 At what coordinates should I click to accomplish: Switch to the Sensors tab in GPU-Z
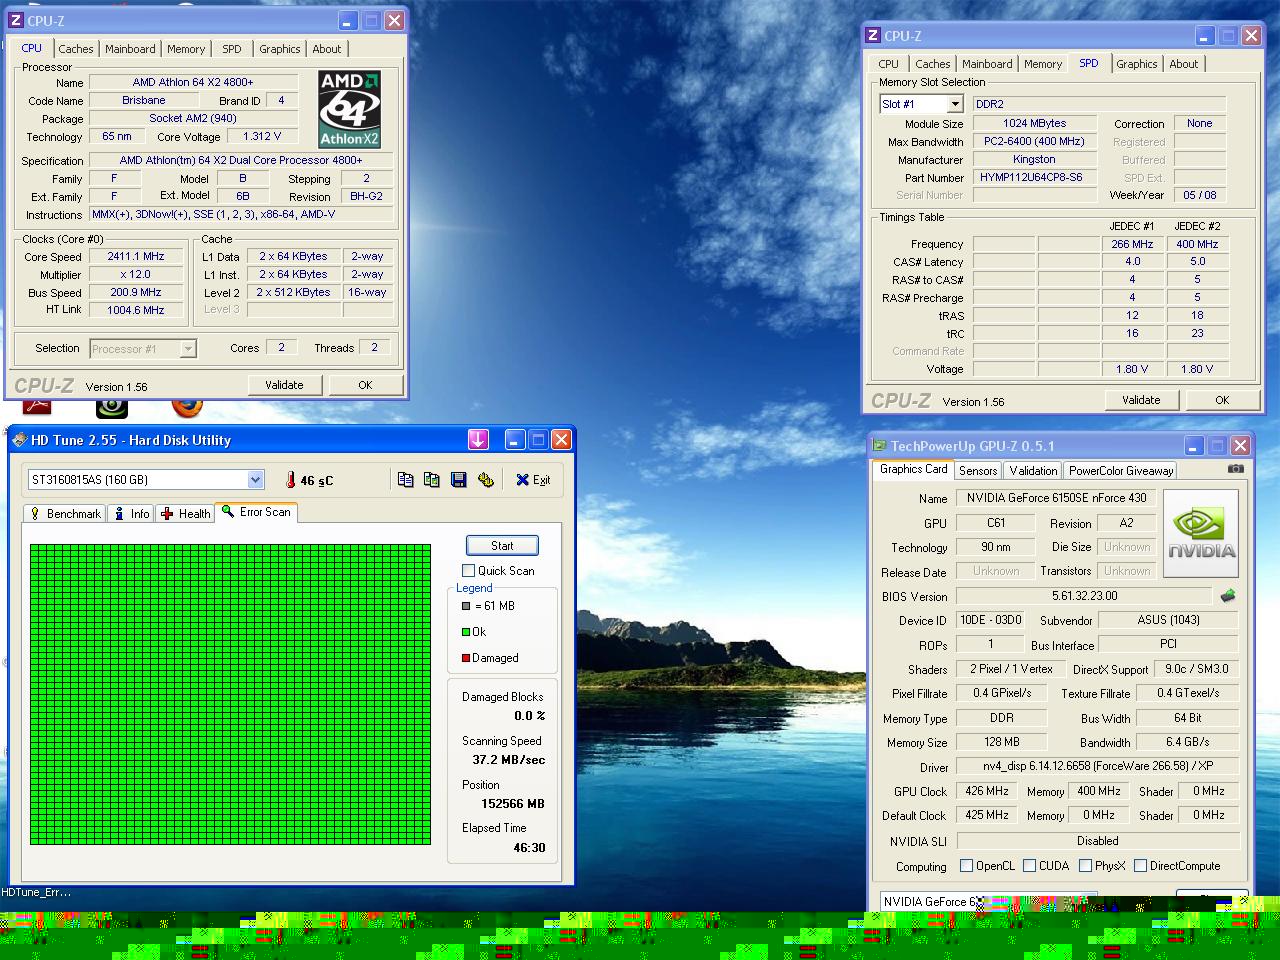978,471
